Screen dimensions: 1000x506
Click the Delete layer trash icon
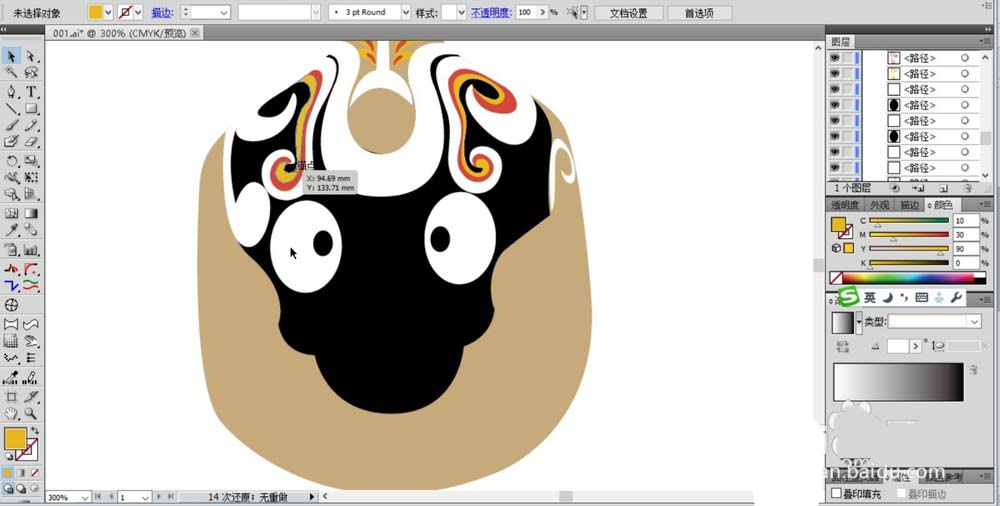(x=969, y=187)
